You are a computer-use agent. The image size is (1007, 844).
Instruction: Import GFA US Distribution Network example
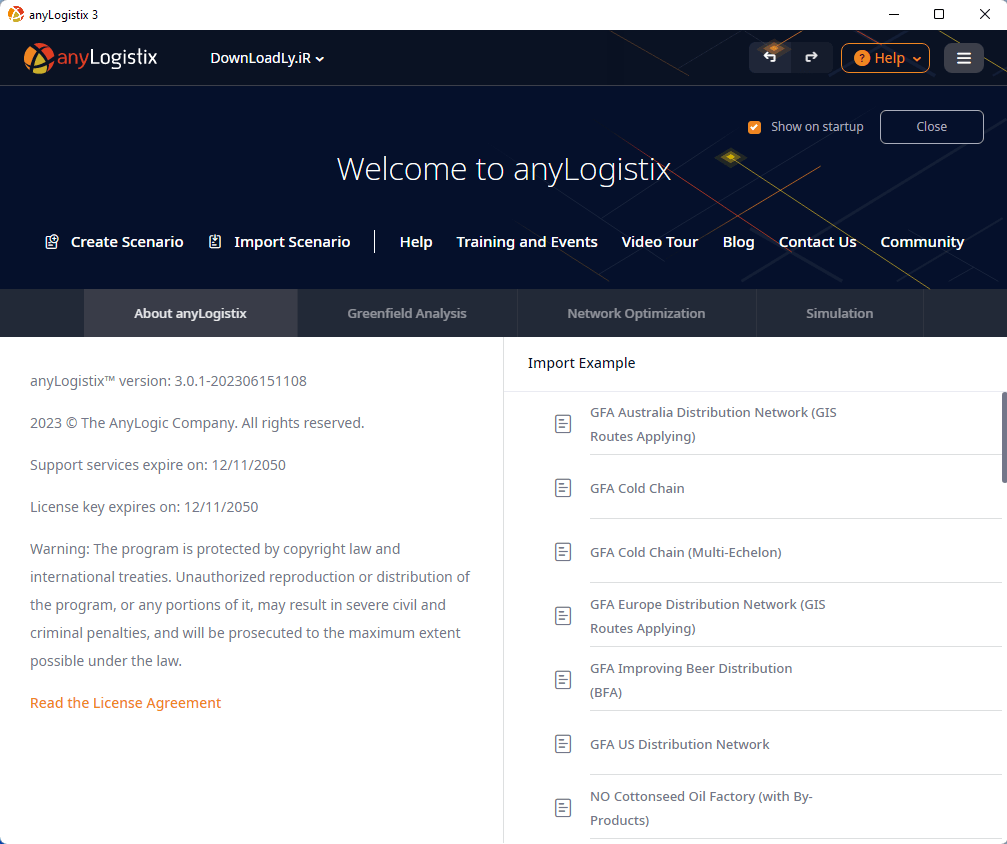pos(679,744)
